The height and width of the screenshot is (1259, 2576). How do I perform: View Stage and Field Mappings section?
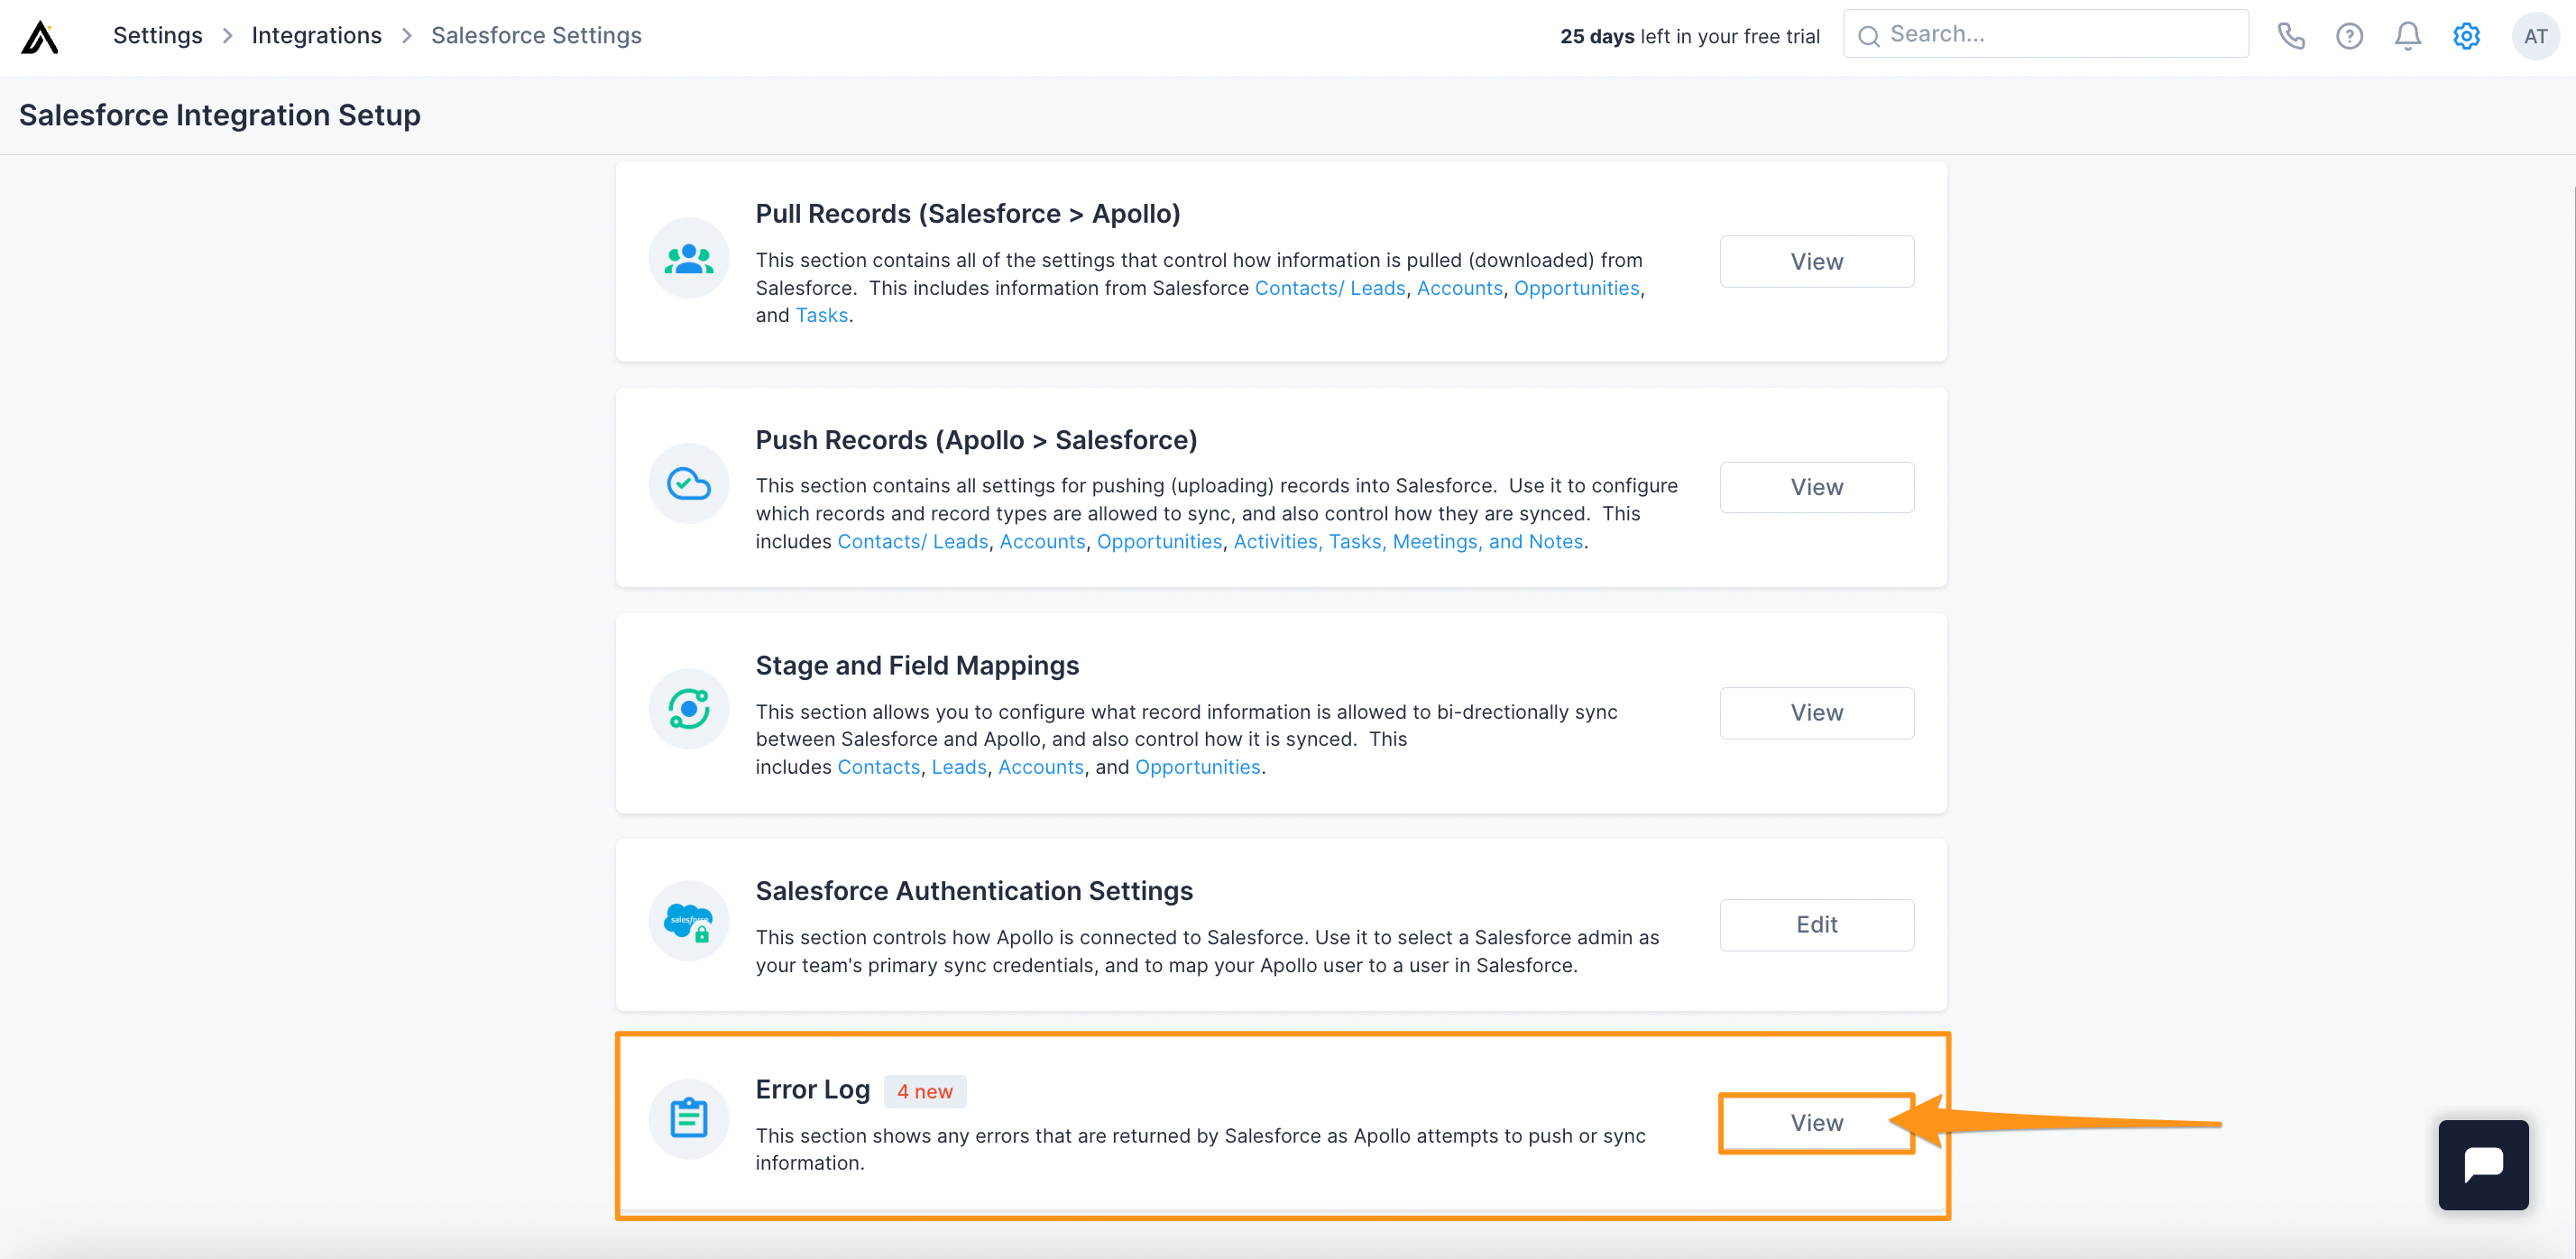1817,713
